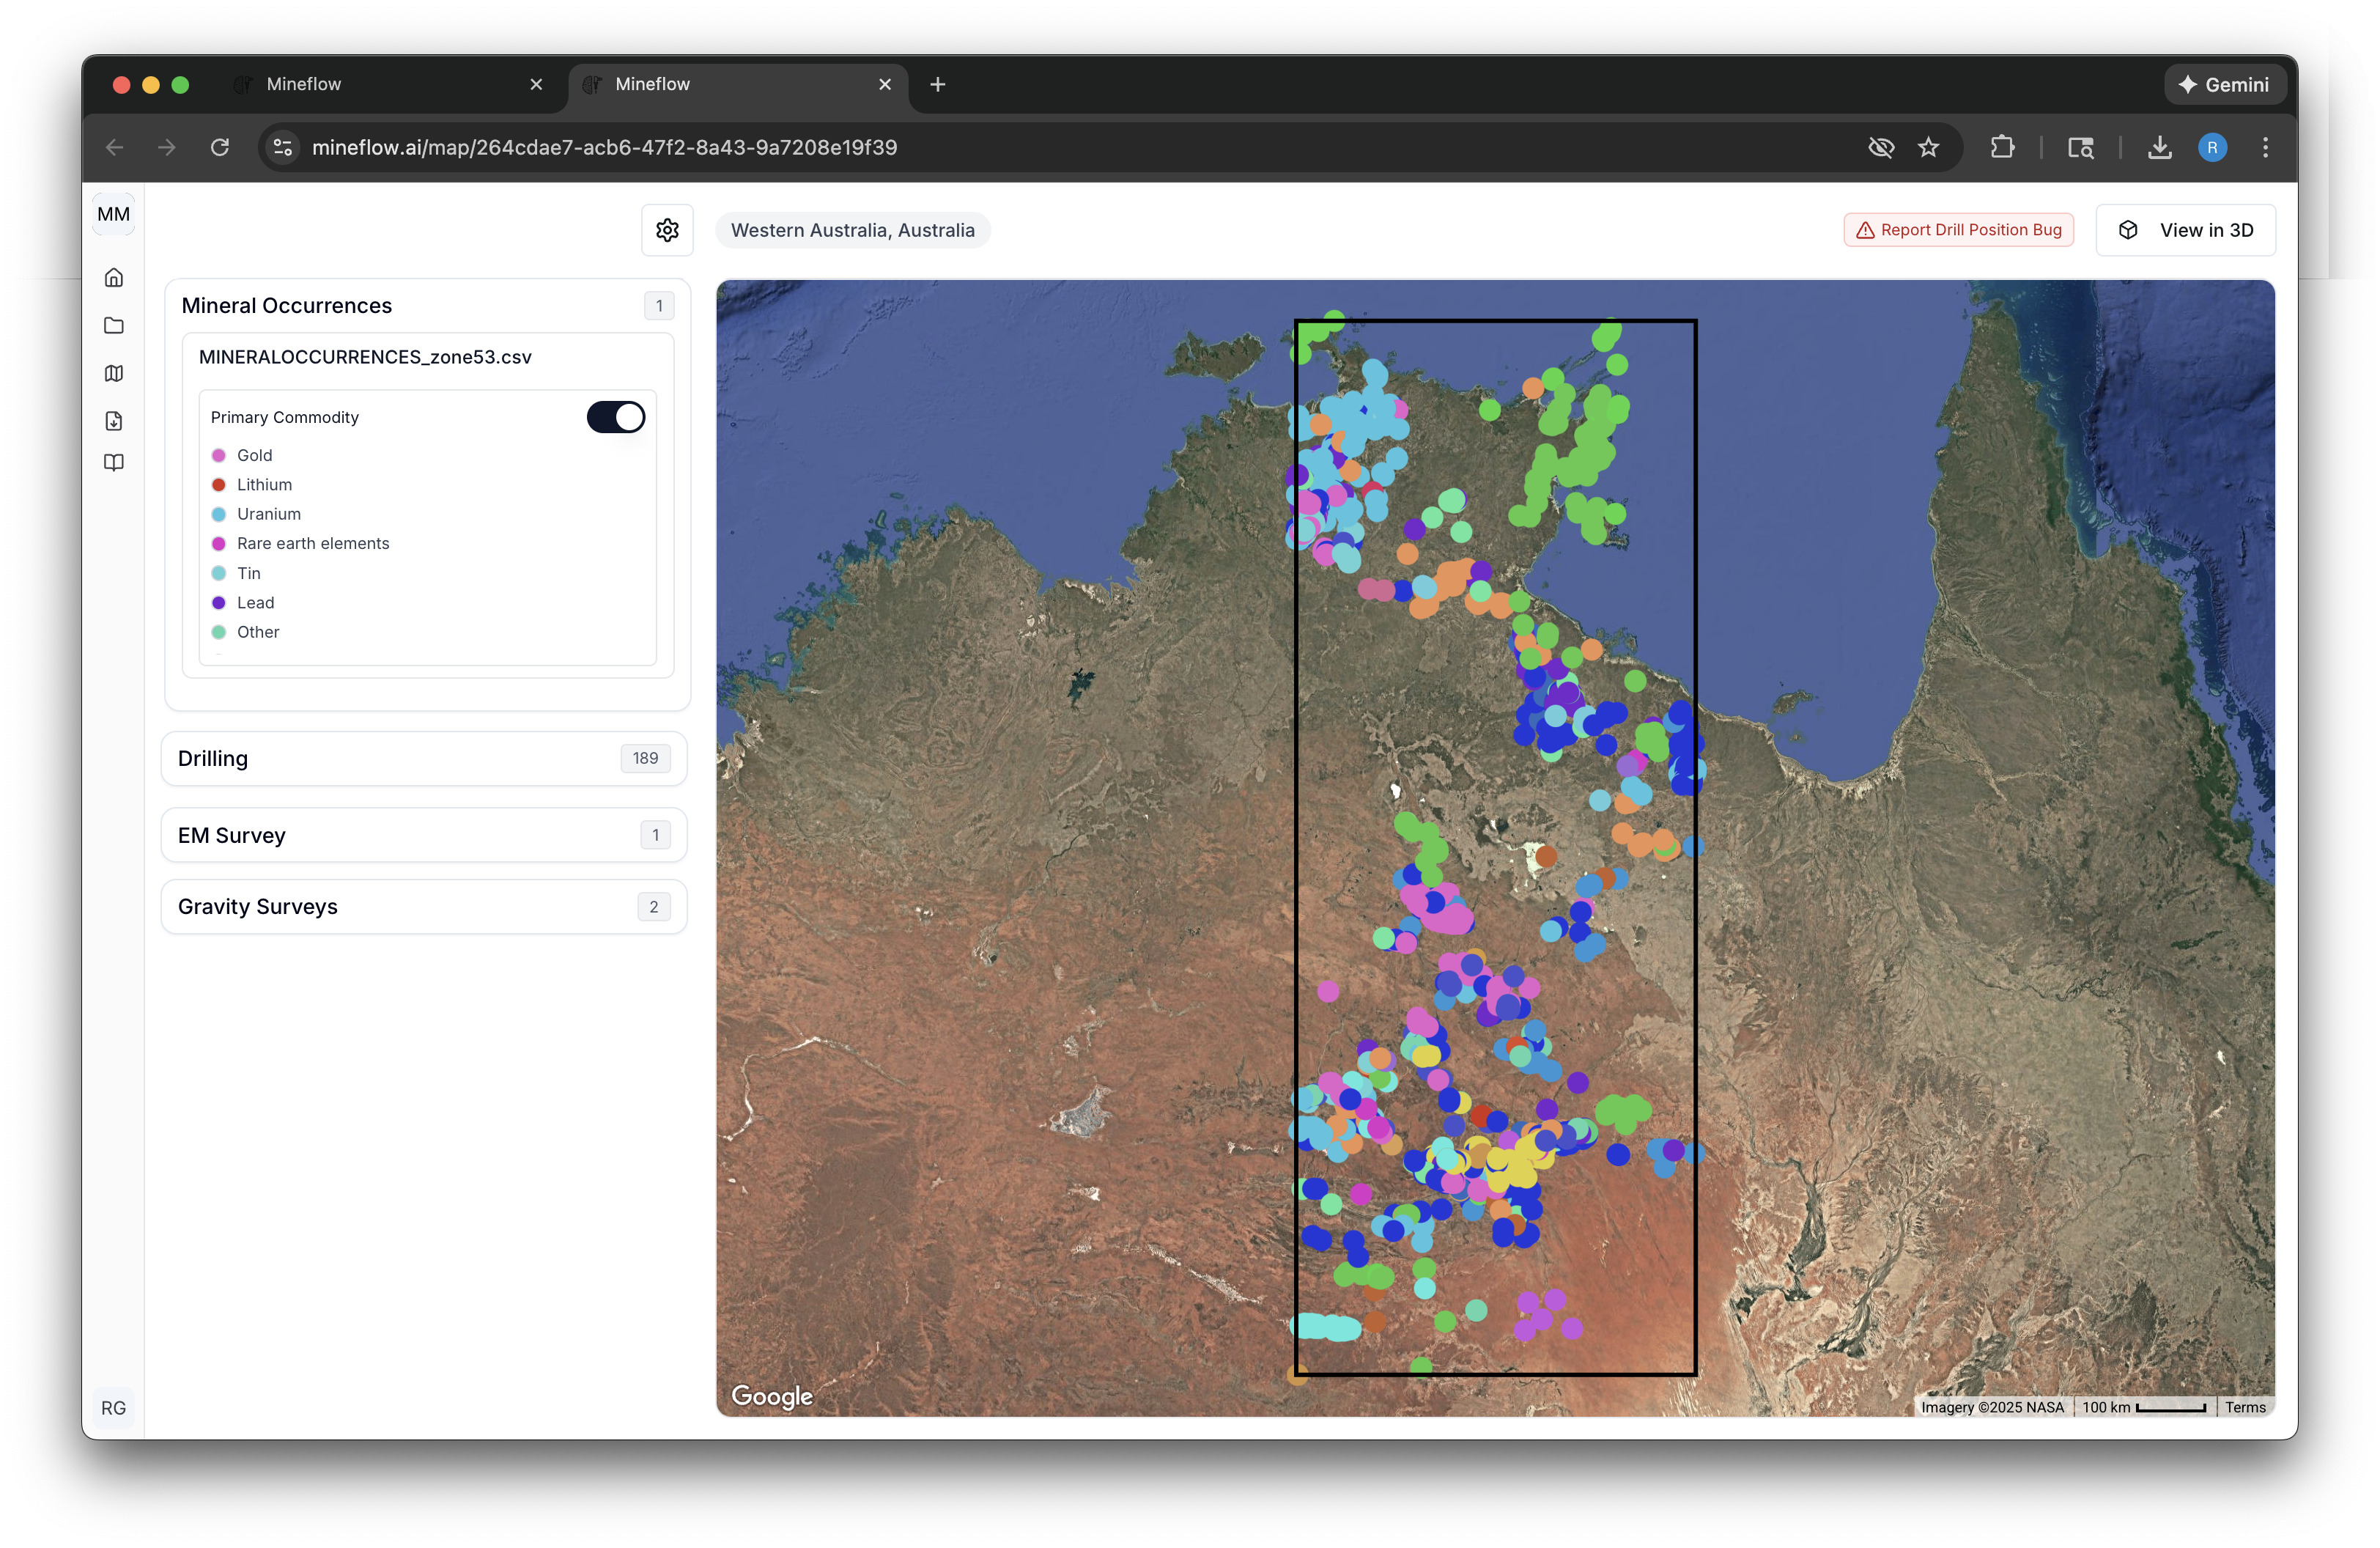2380x1548 pixels.
Task: Expand the Drilling section
Action: pos(423,758)
